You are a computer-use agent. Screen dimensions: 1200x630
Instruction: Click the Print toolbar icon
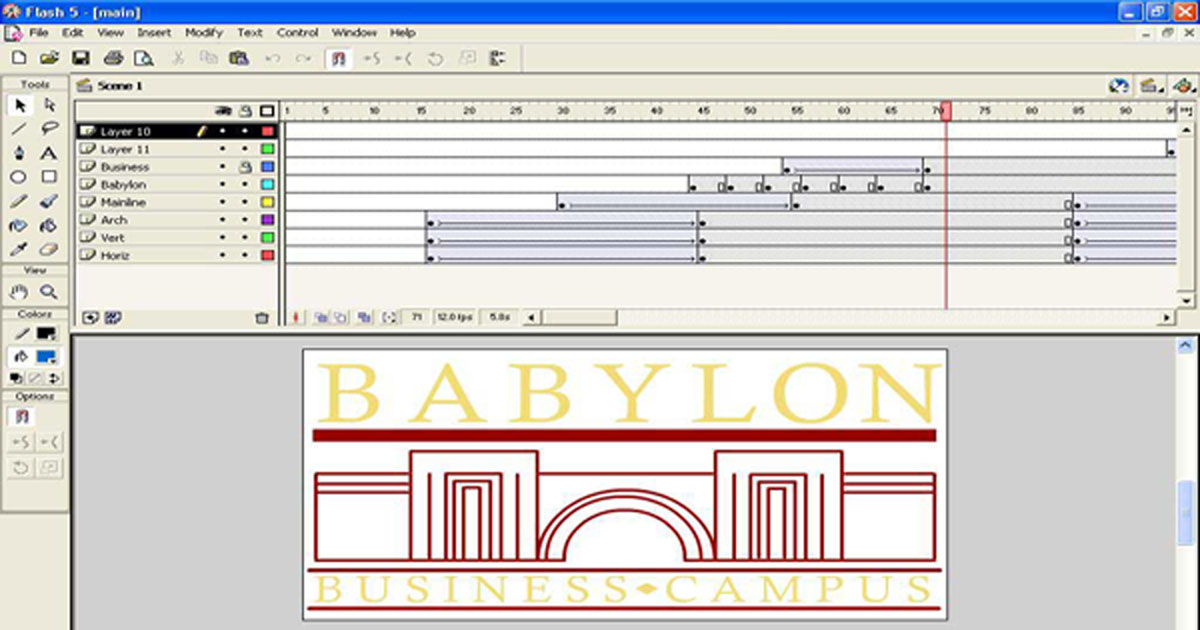pos(114,58)
